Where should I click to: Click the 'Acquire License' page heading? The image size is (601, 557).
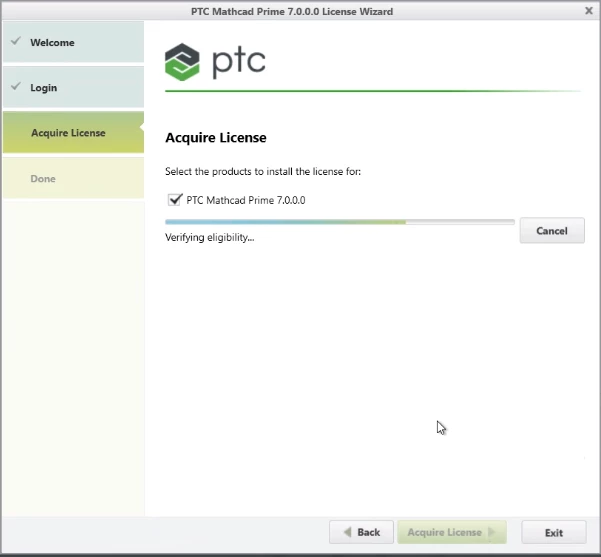[x=216, y=138]
